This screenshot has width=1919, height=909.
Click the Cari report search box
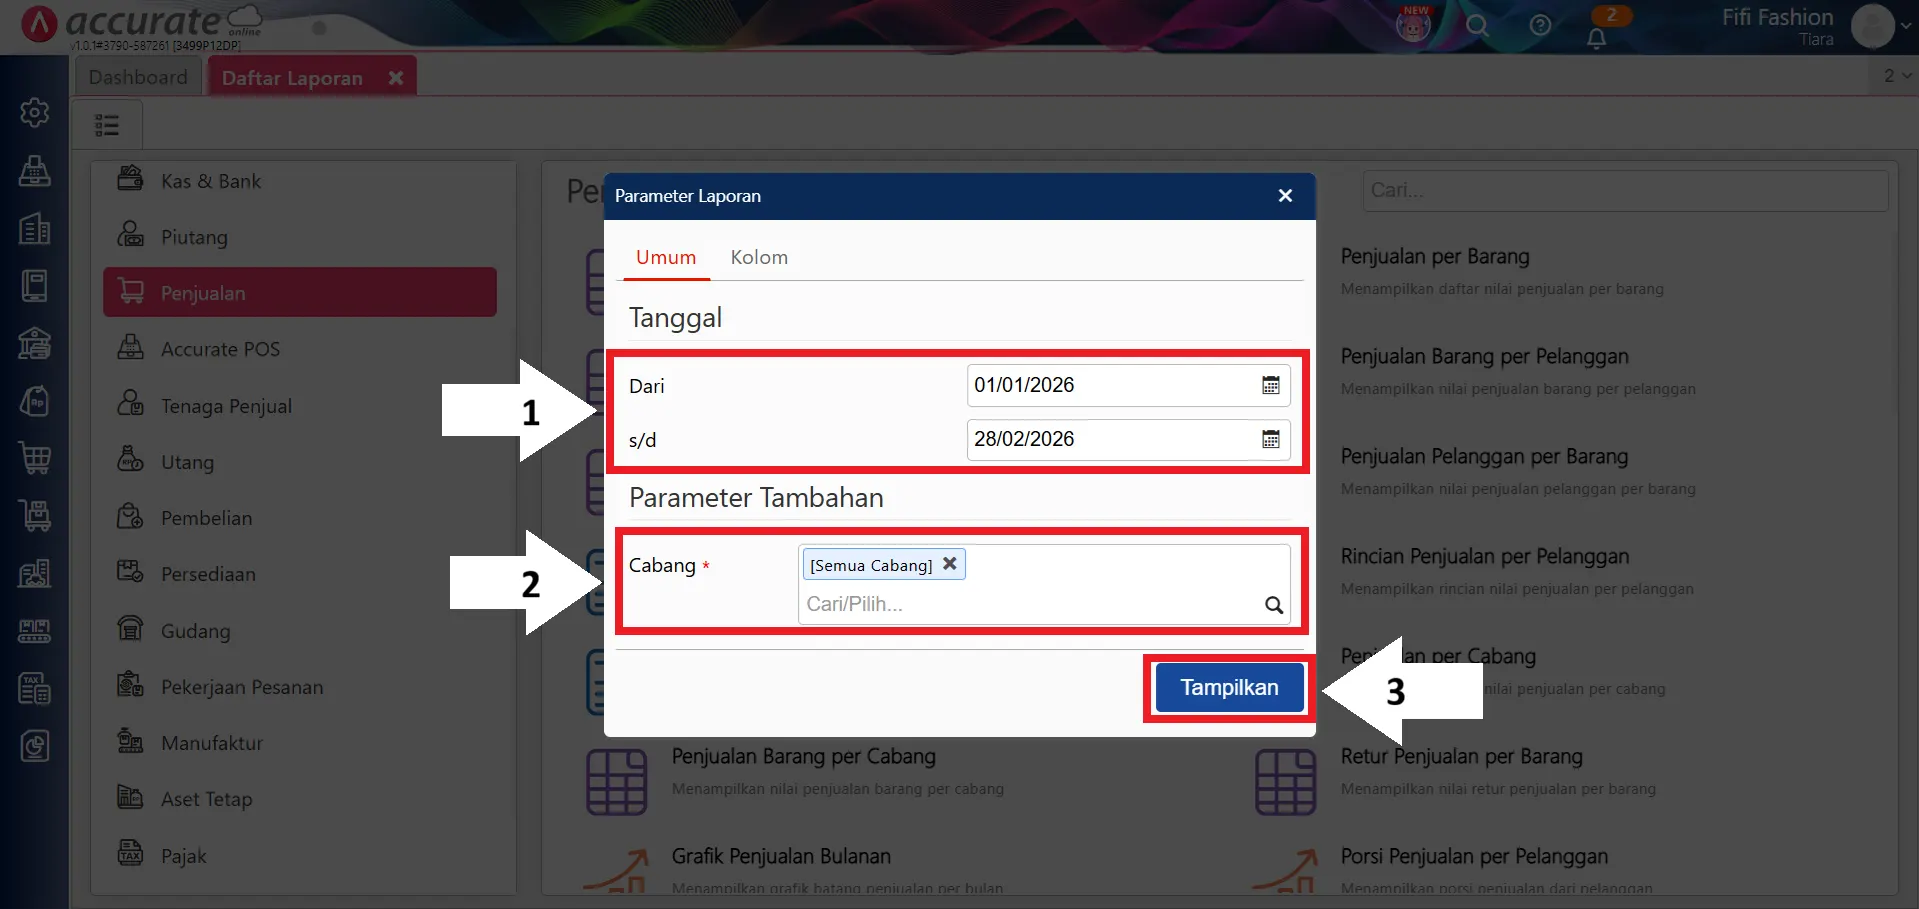(1625, 190)
